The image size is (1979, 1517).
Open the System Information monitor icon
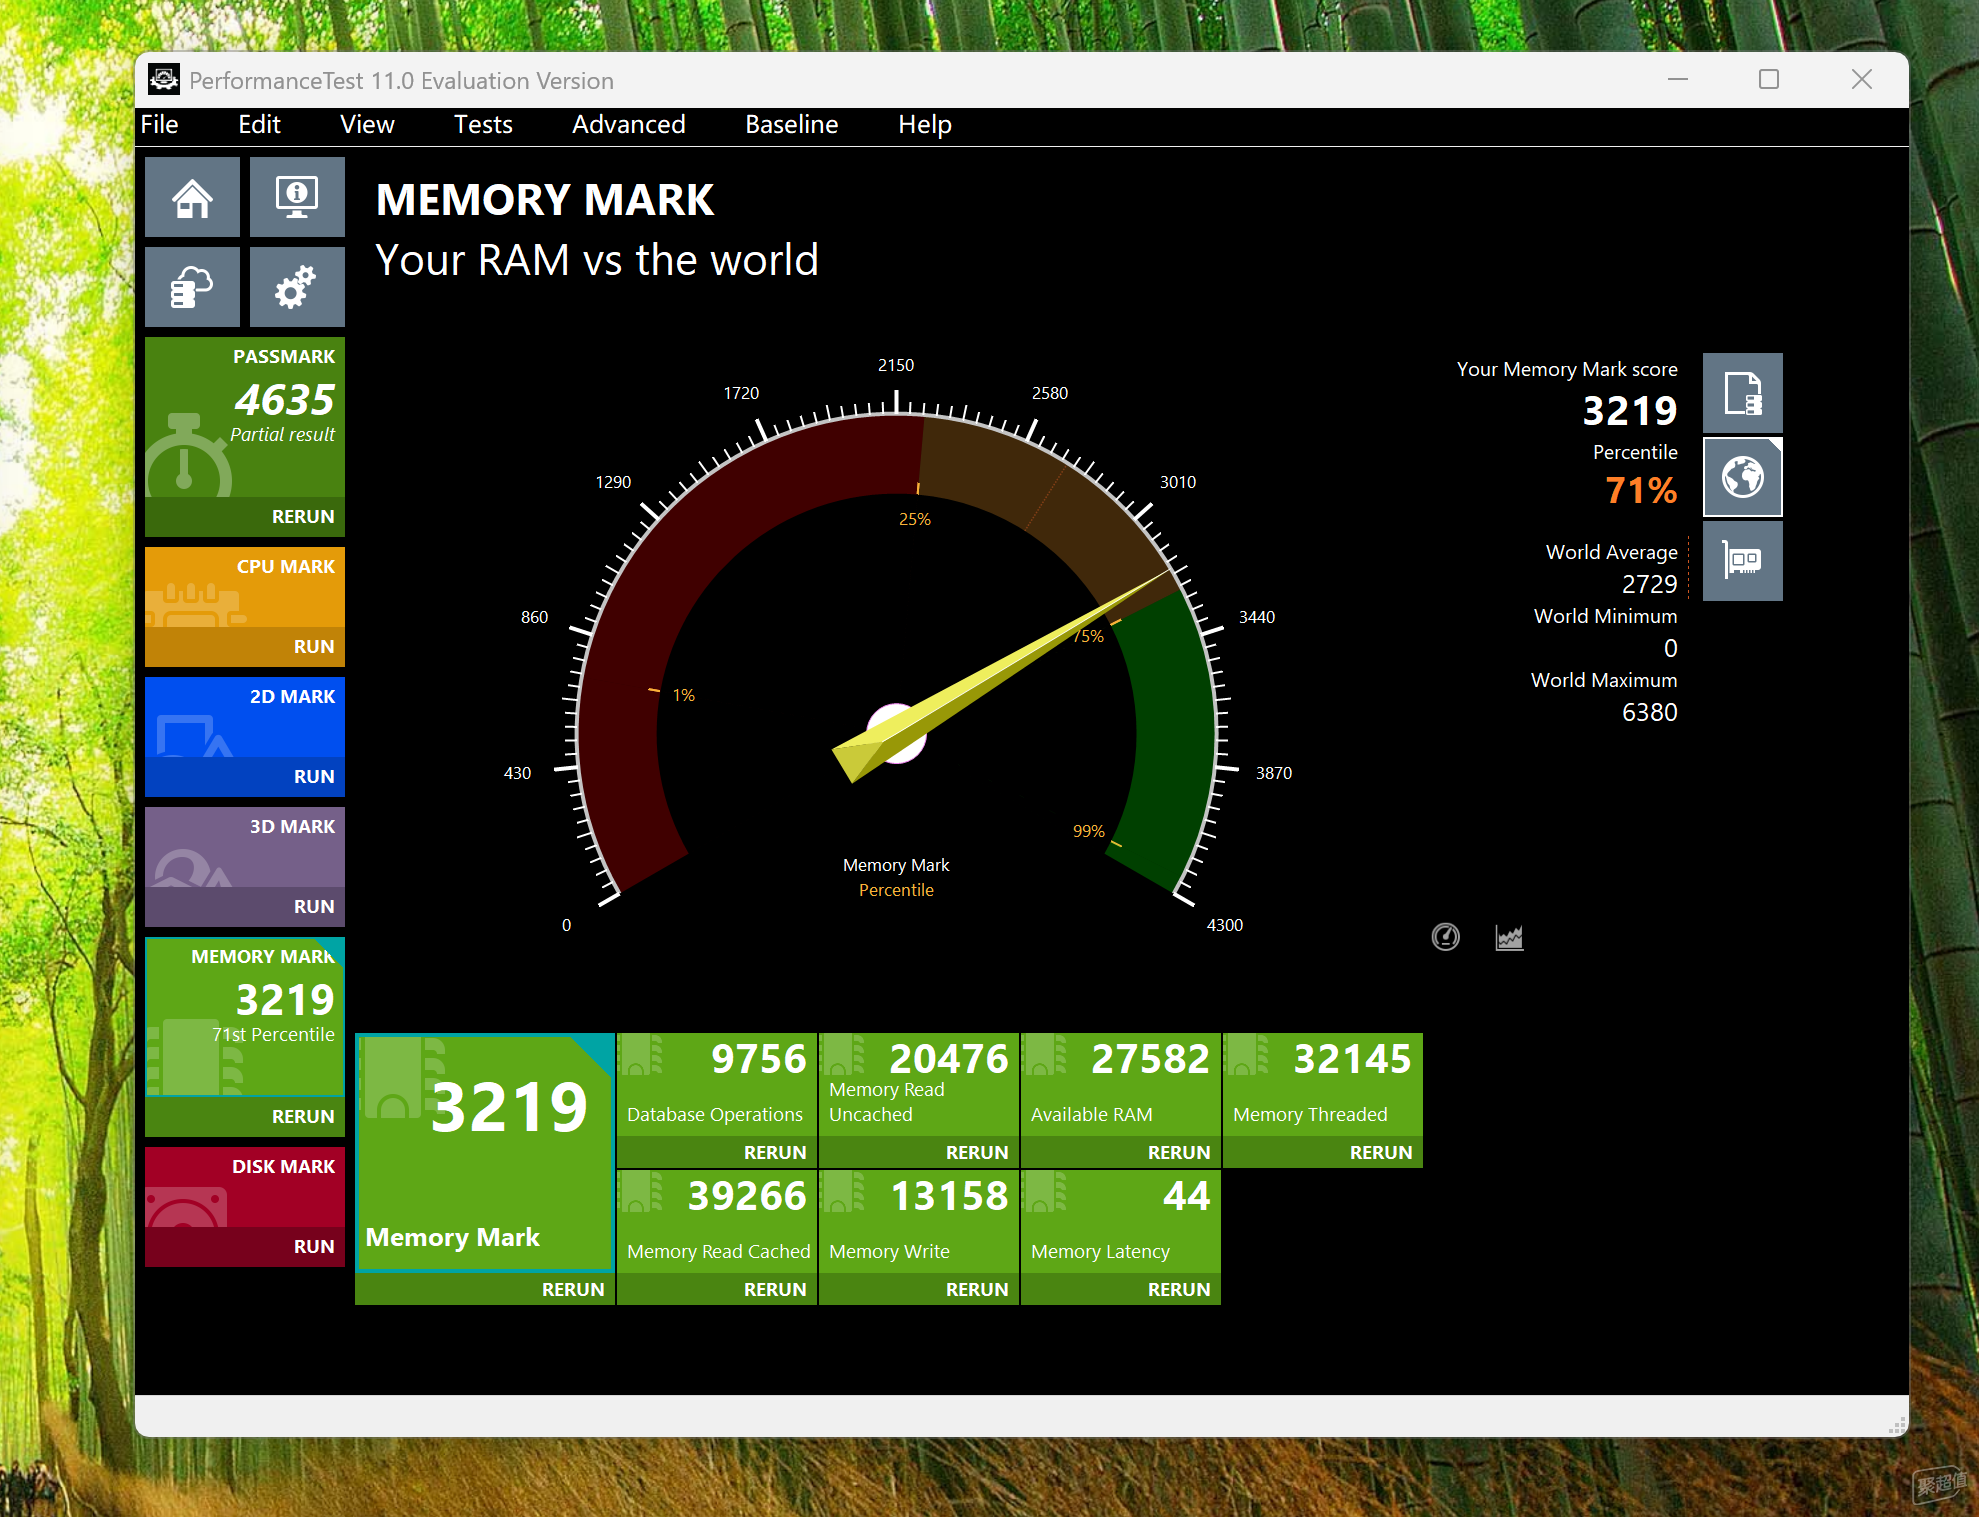point(297,197)
